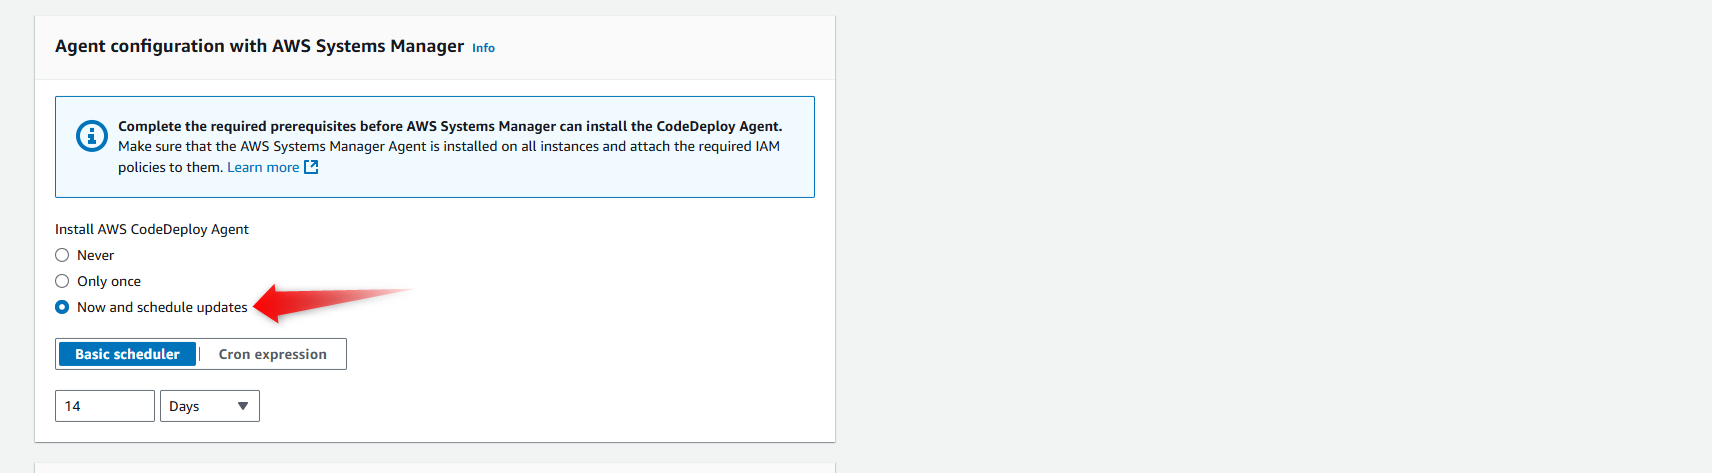Click the Install AWS CodeDeploy Agent label
1712x473 pixels.
pos(152,229)
